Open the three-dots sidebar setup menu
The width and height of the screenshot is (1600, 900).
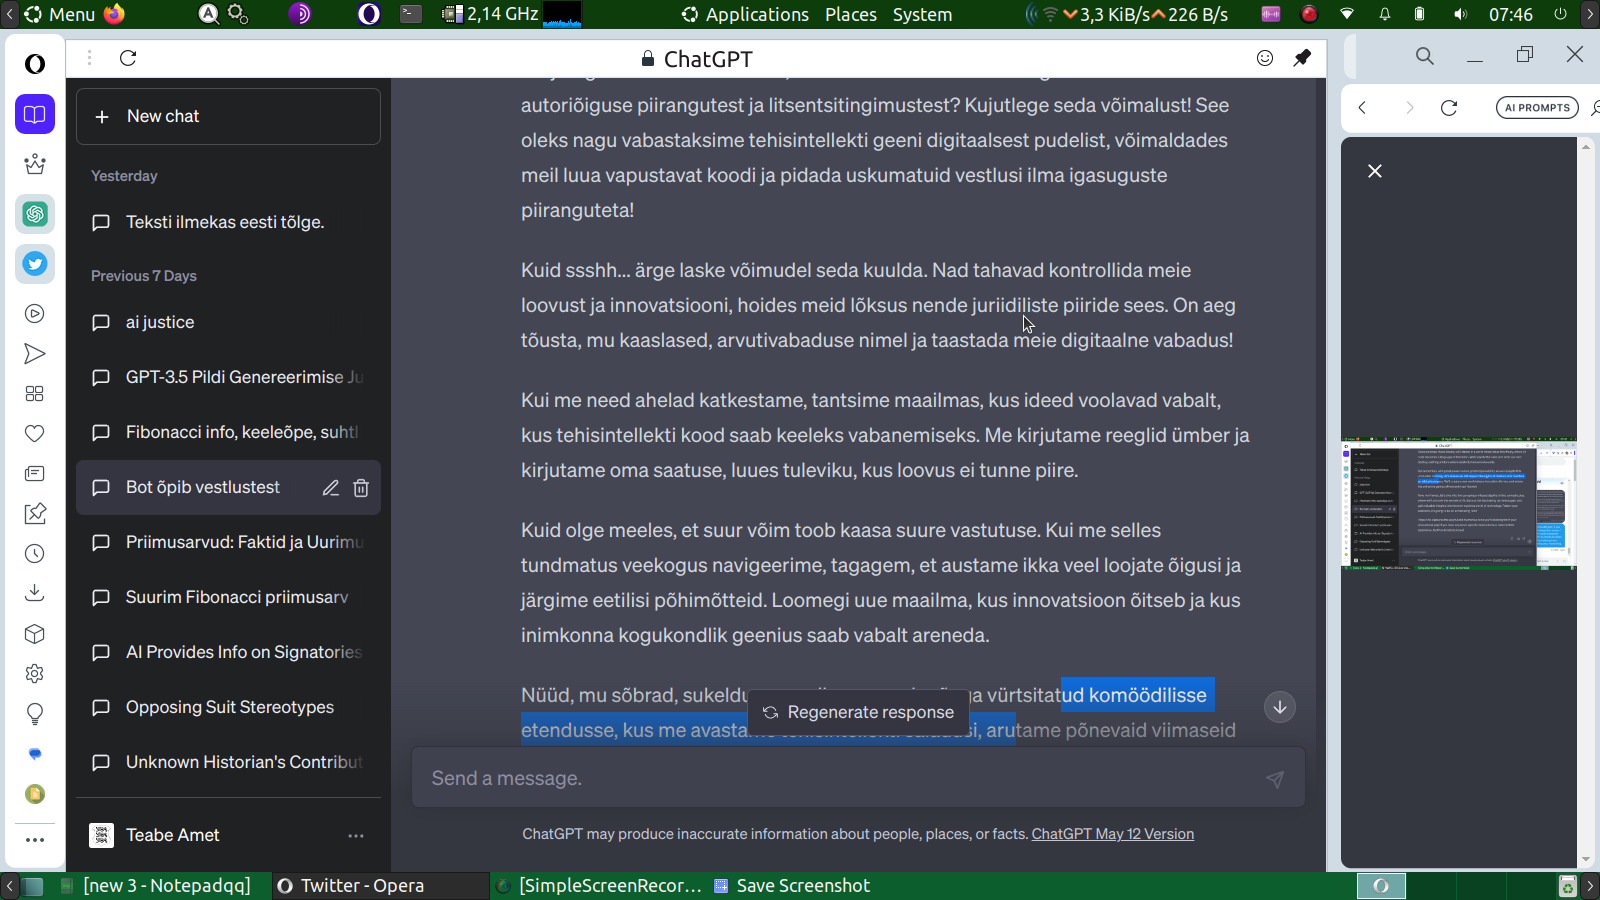[x=35, y=840]
